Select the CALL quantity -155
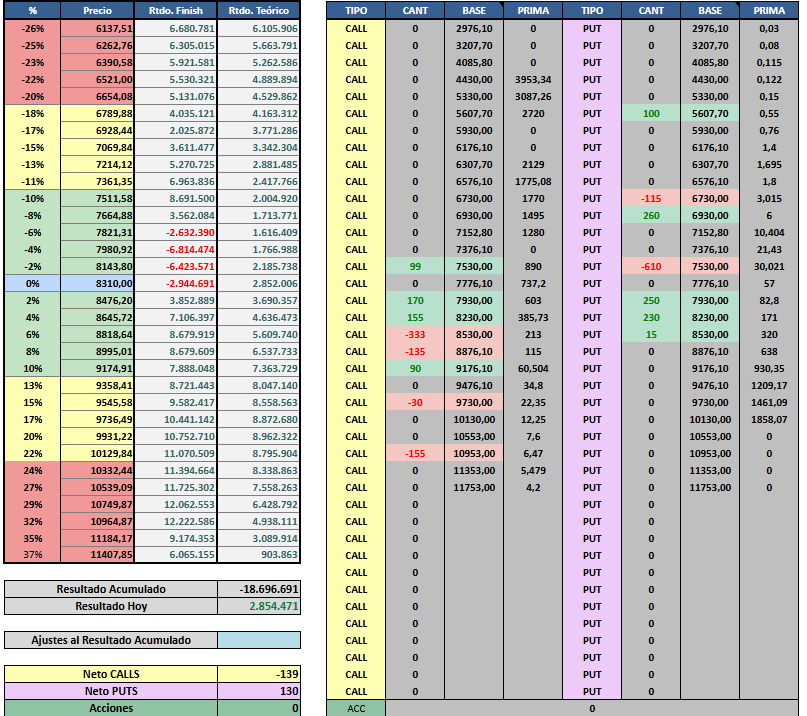This screenshot has width=807, height=716. (415, 453)
